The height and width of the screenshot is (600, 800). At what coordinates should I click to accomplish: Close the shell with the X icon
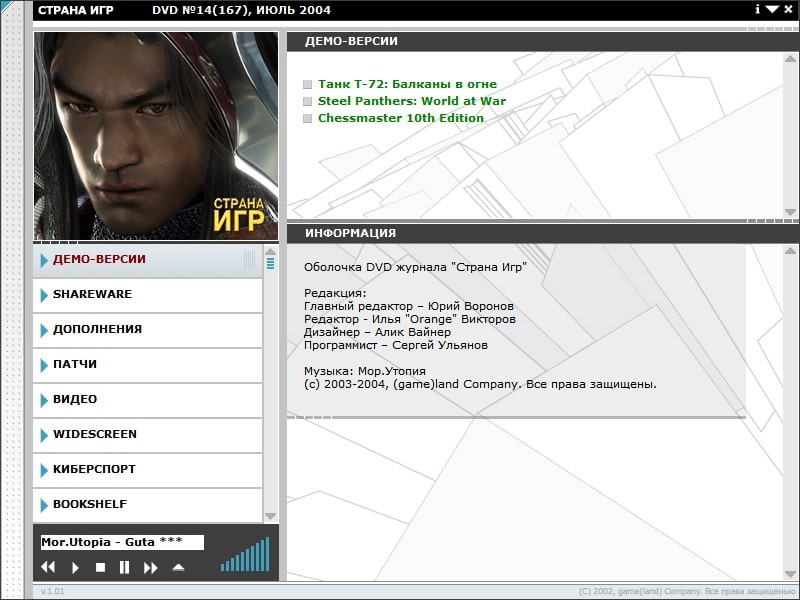788,9
